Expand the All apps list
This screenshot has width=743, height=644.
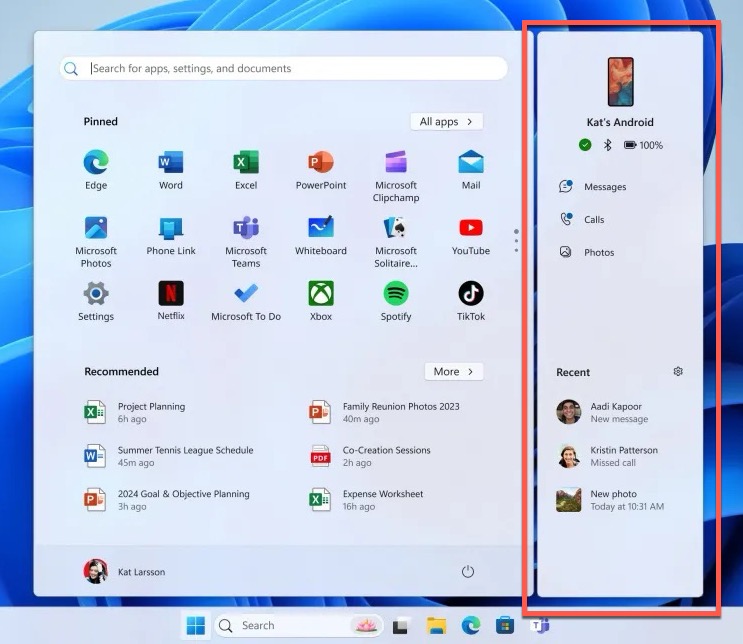pos(446,121)
